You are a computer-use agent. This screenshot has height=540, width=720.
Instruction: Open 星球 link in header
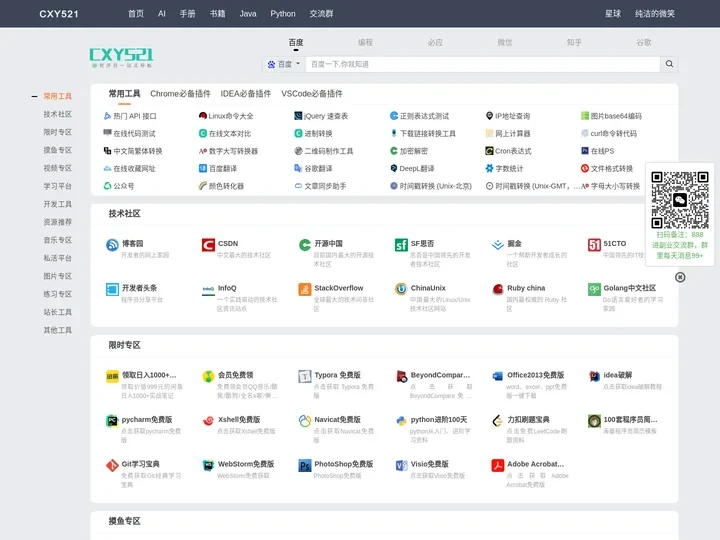613,14
